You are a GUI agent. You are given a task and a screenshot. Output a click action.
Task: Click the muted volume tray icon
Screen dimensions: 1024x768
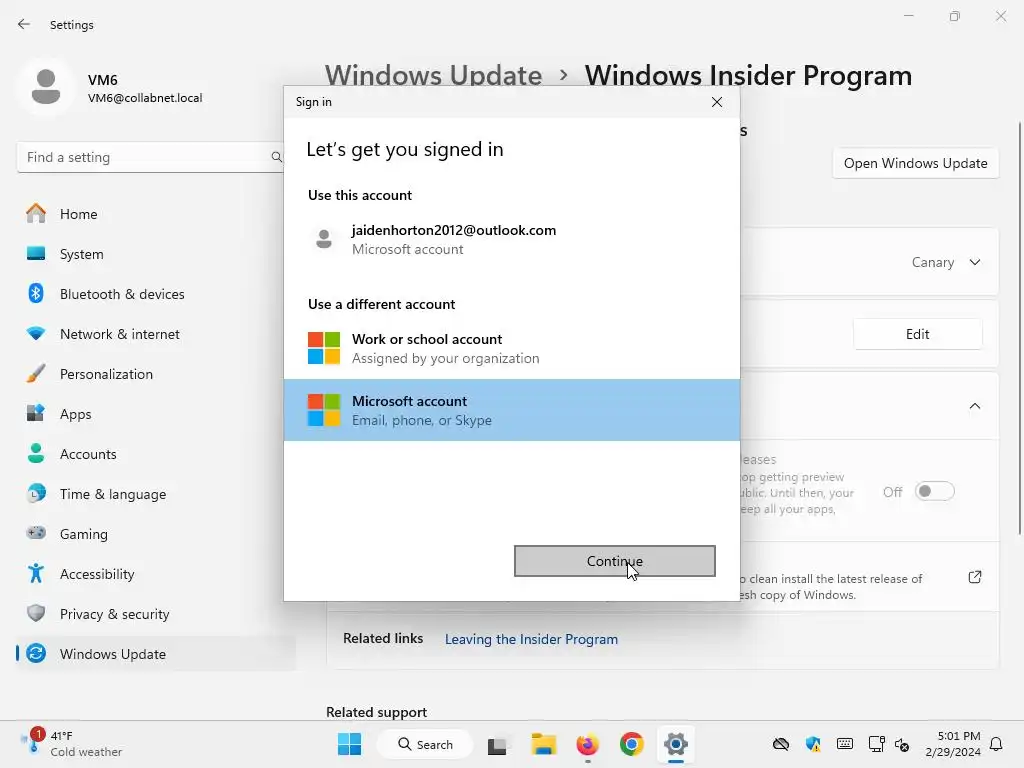[x=902, y=744]
